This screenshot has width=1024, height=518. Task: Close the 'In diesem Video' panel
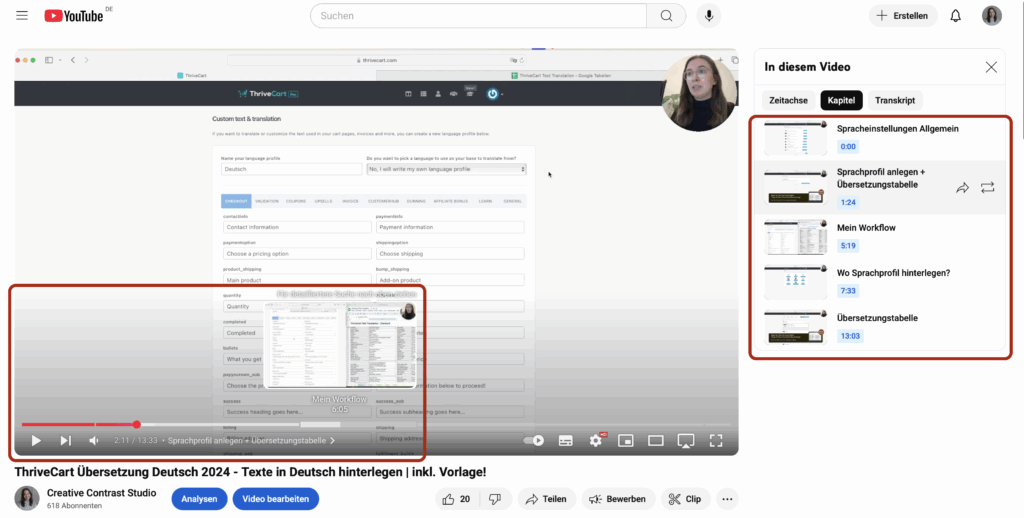[x=991, y=67]
